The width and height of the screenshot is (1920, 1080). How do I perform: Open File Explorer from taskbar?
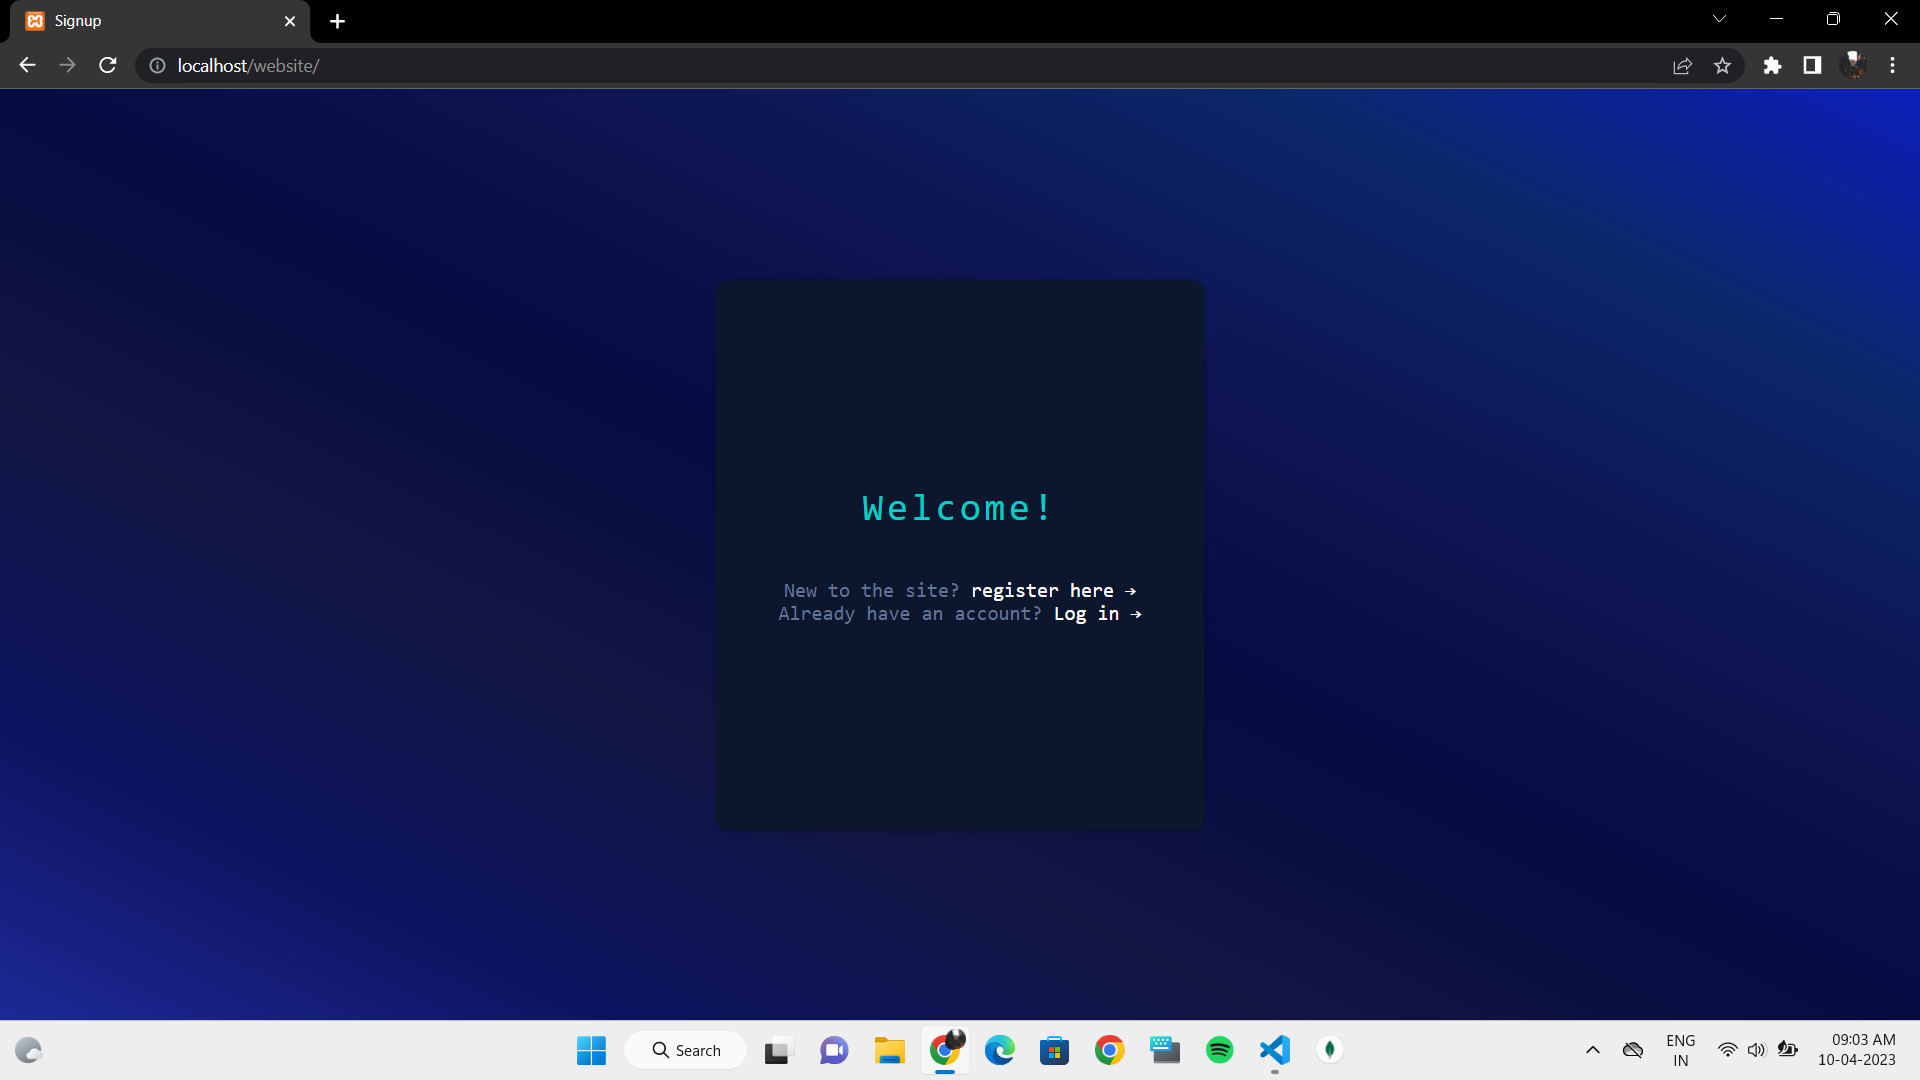click(889, 1050)
